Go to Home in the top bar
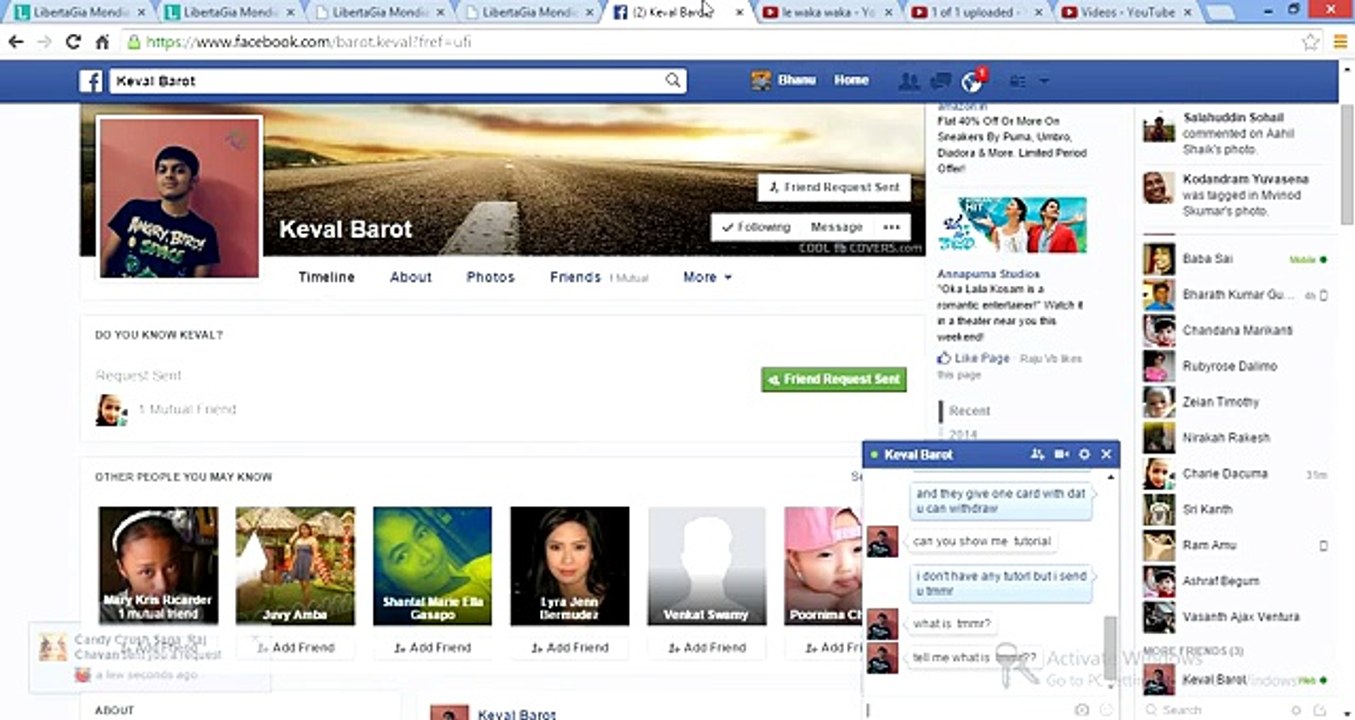This screenshot has height=720, width=1355. click(851, 80)
